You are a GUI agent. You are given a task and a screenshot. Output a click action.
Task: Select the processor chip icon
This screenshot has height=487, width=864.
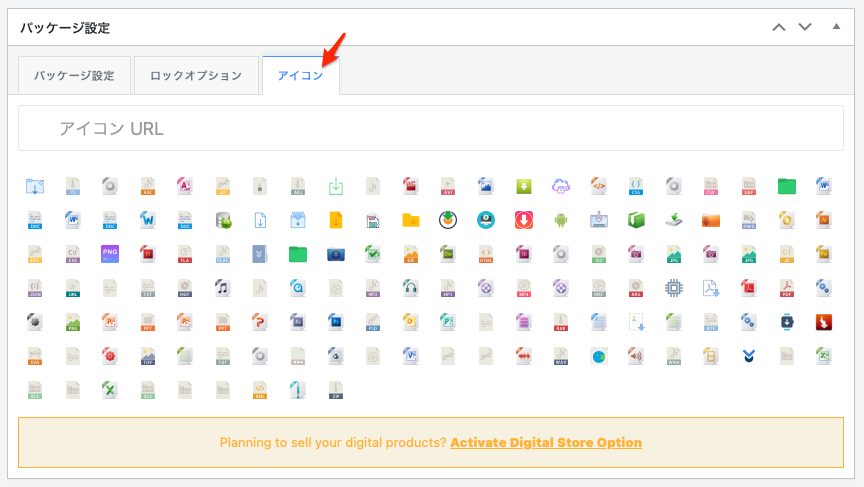(673, 288)
